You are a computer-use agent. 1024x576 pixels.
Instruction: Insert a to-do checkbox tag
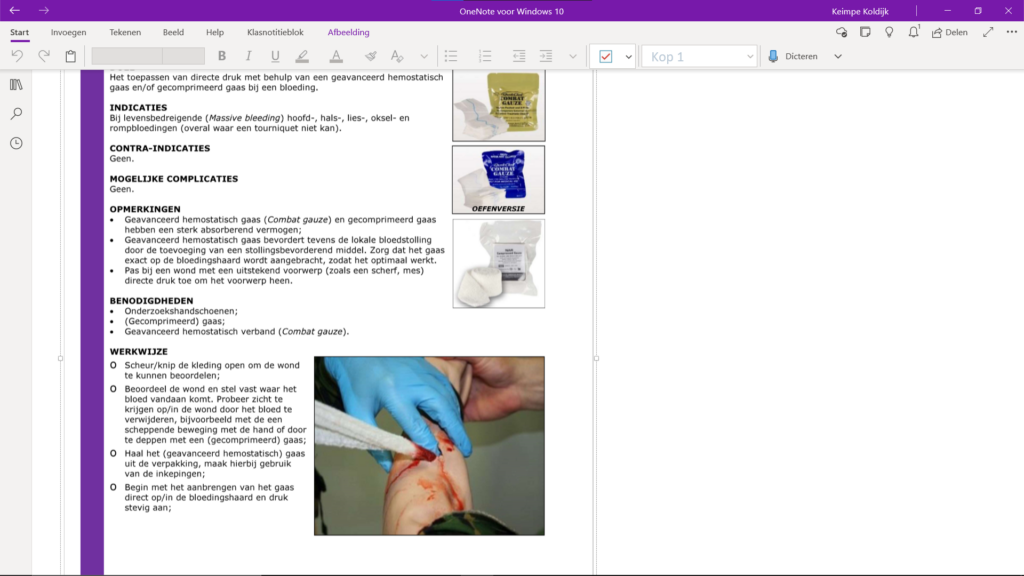(606, 57)
